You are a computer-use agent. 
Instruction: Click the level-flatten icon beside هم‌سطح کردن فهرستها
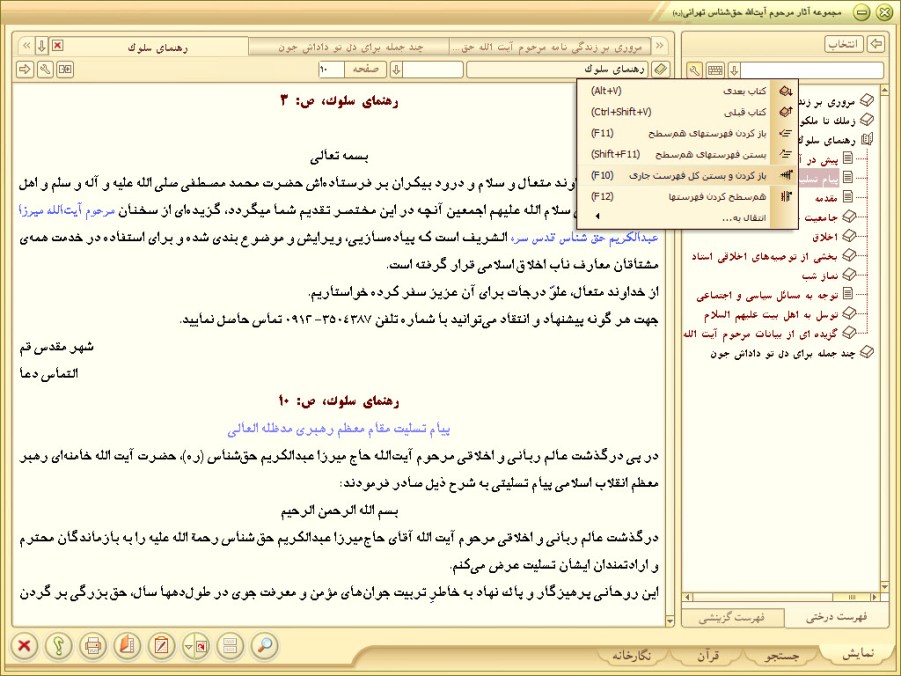pyautogui.click(x=786, y=197)
